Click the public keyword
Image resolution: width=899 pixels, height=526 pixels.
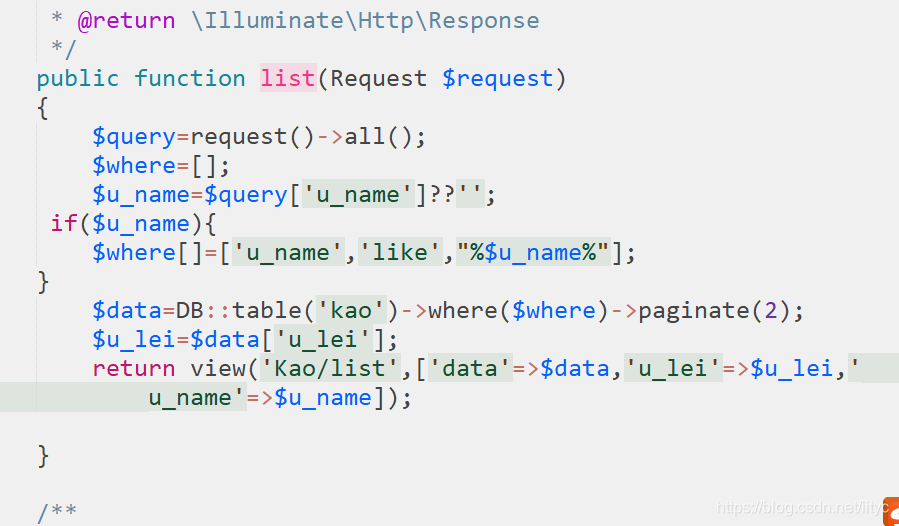click(x=78, y=79)
